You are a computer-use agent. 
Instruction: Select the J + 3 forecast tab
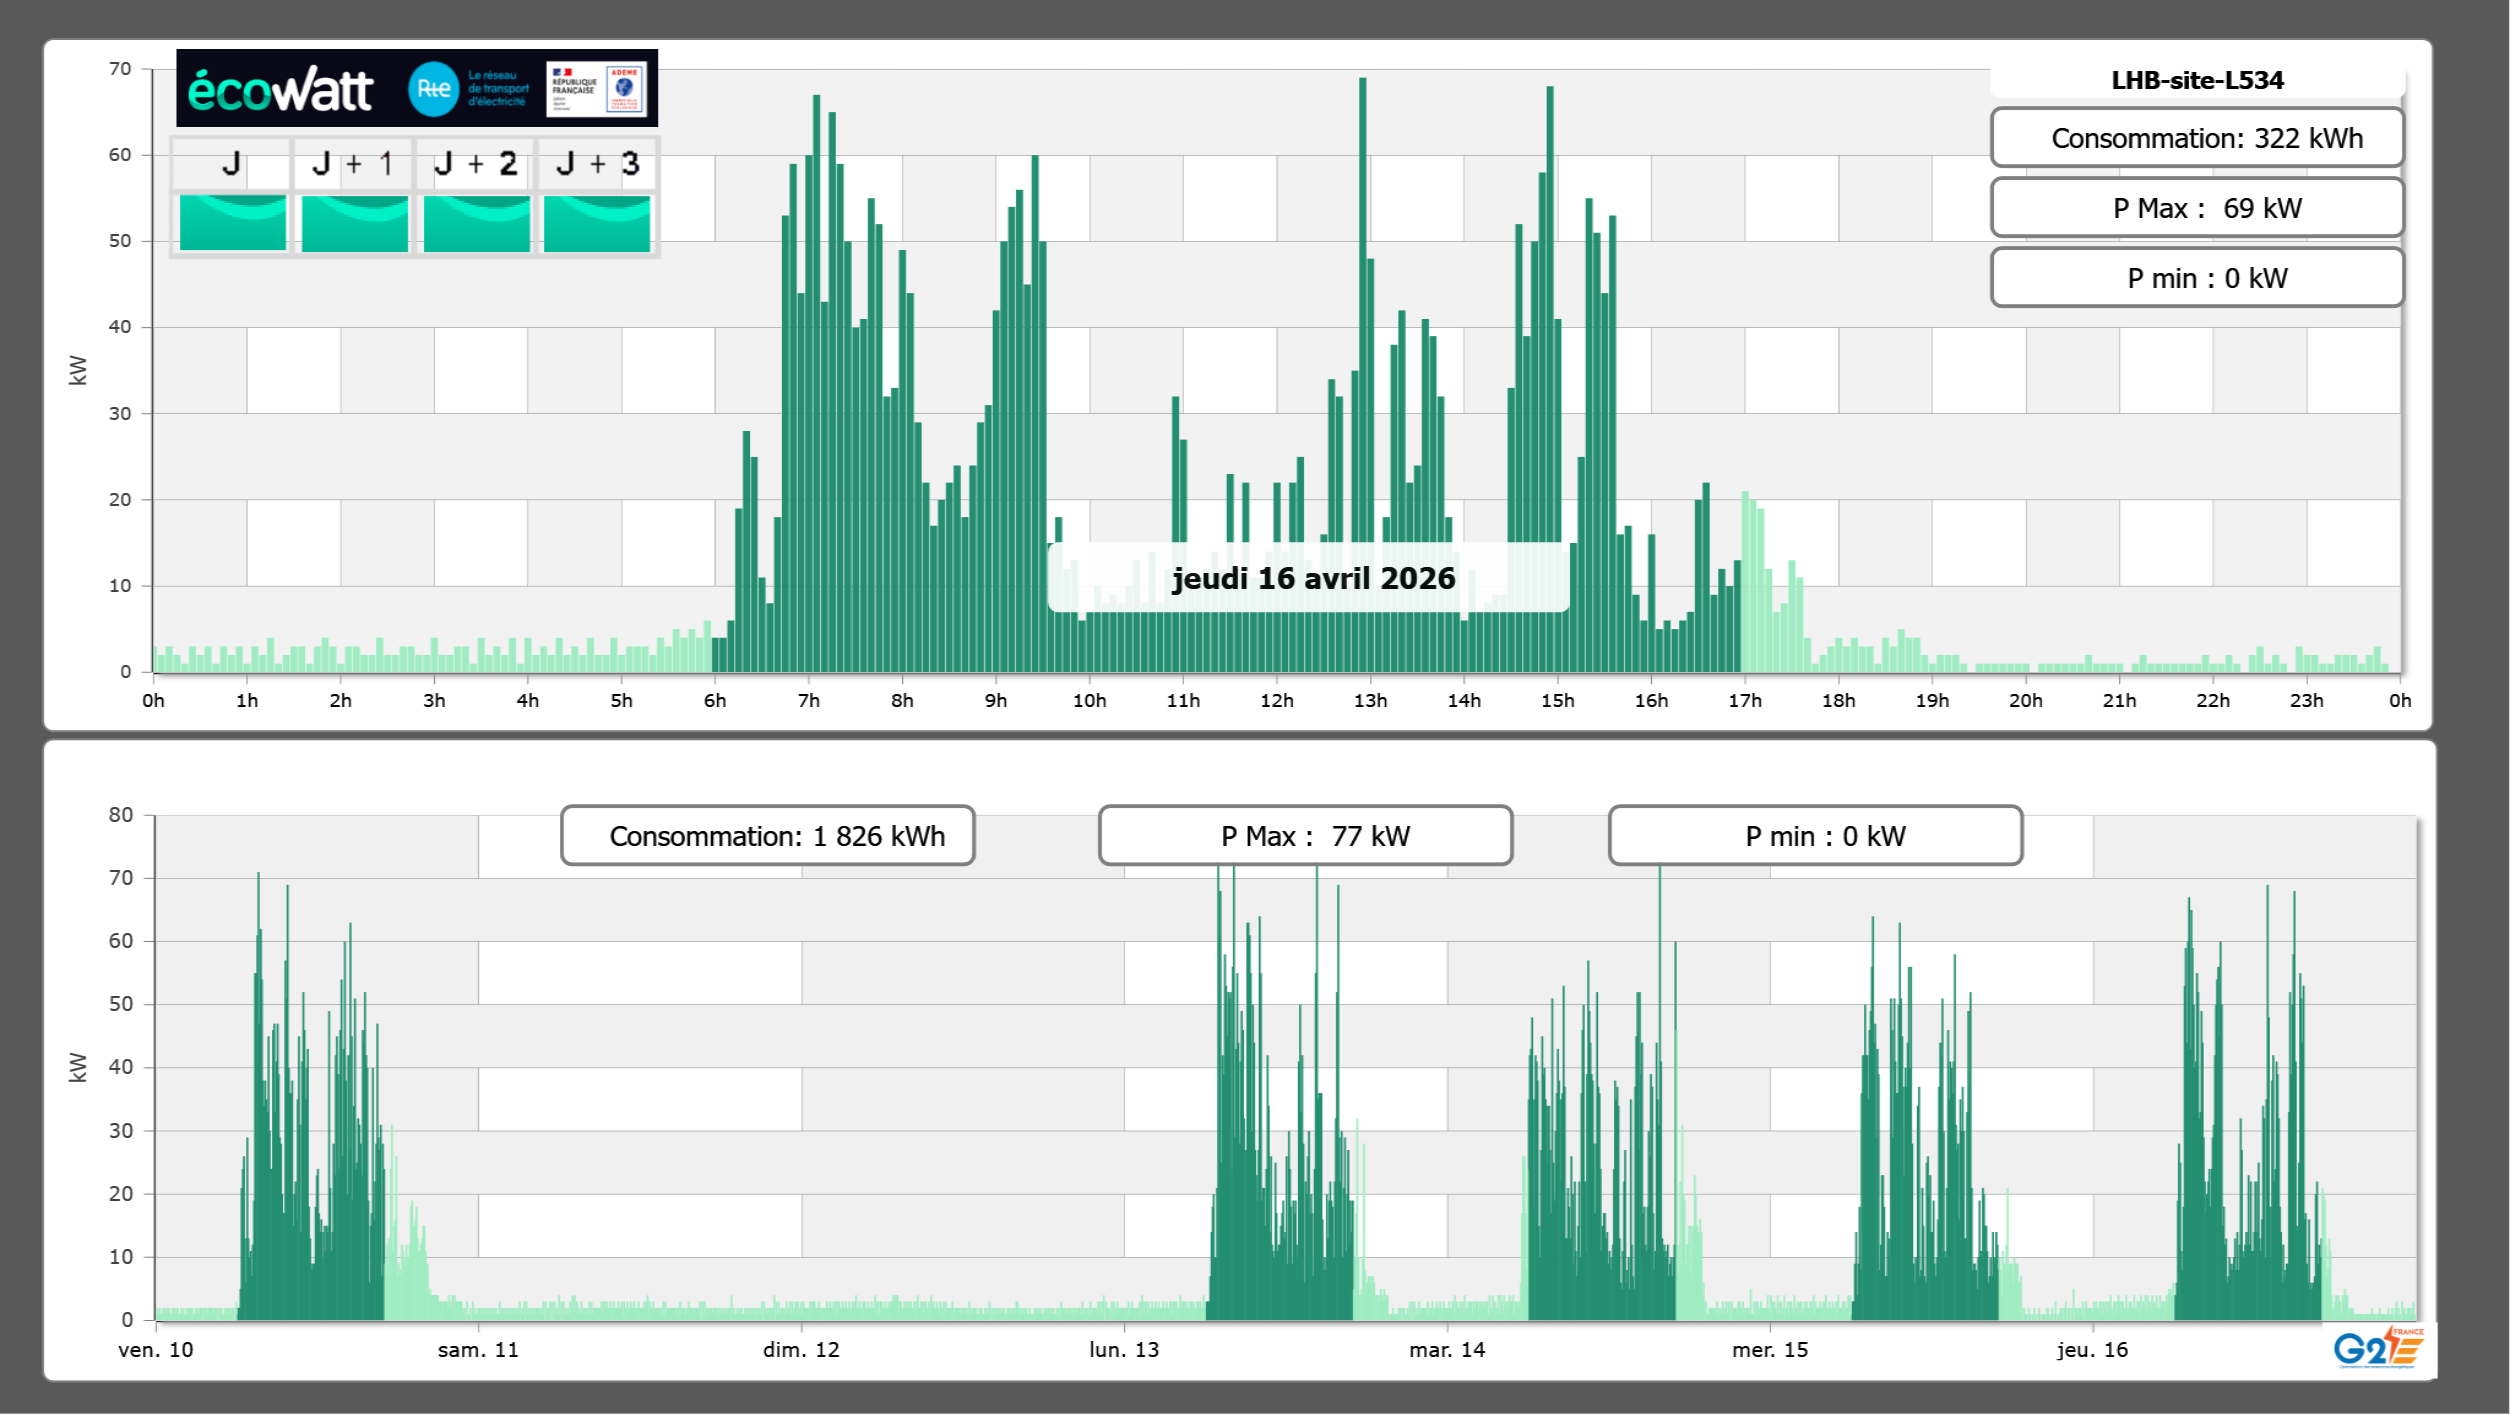pos(597,164)
